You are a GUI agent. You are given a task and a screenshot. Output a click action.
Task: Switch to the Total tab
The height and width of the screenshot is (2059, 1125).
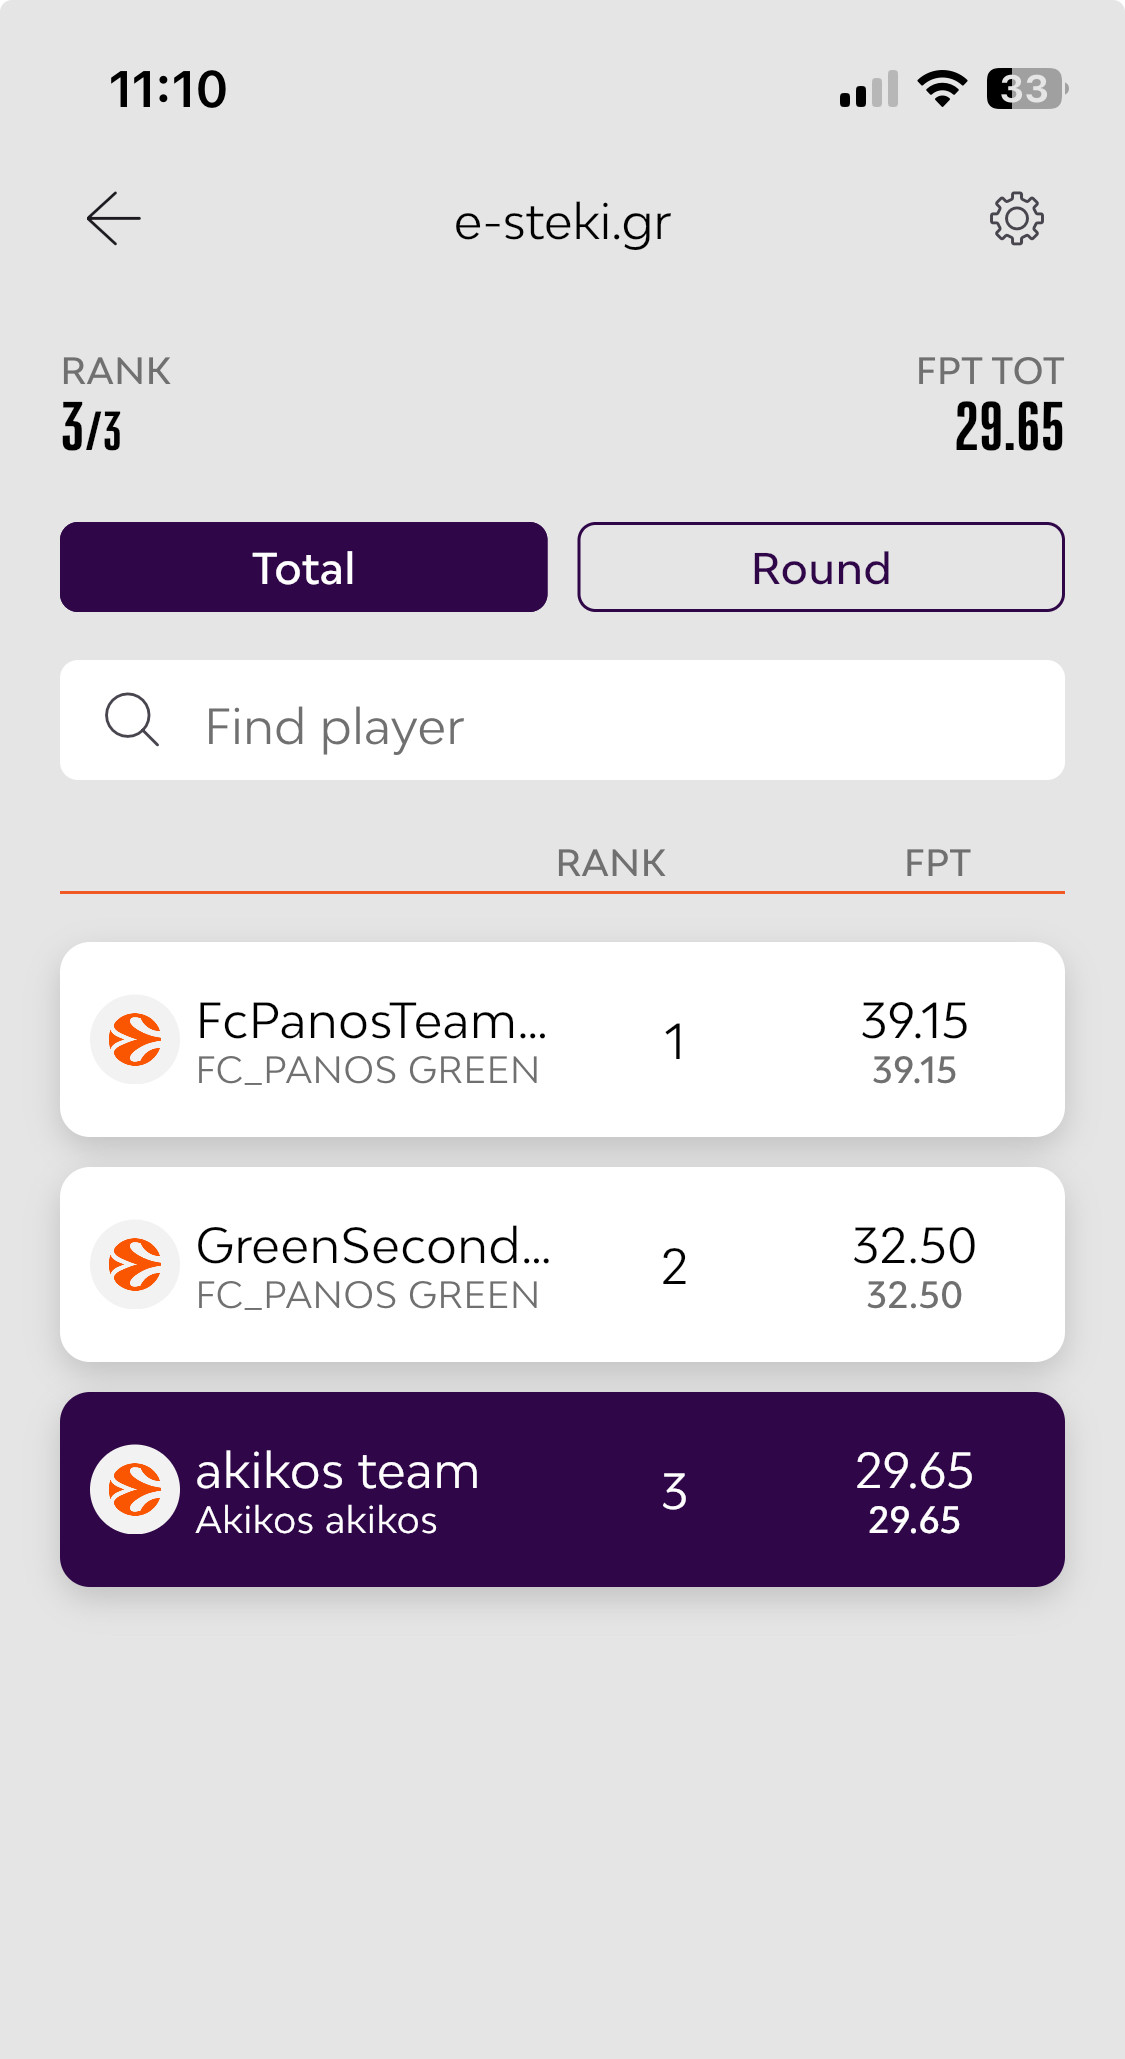coord(304,567)
